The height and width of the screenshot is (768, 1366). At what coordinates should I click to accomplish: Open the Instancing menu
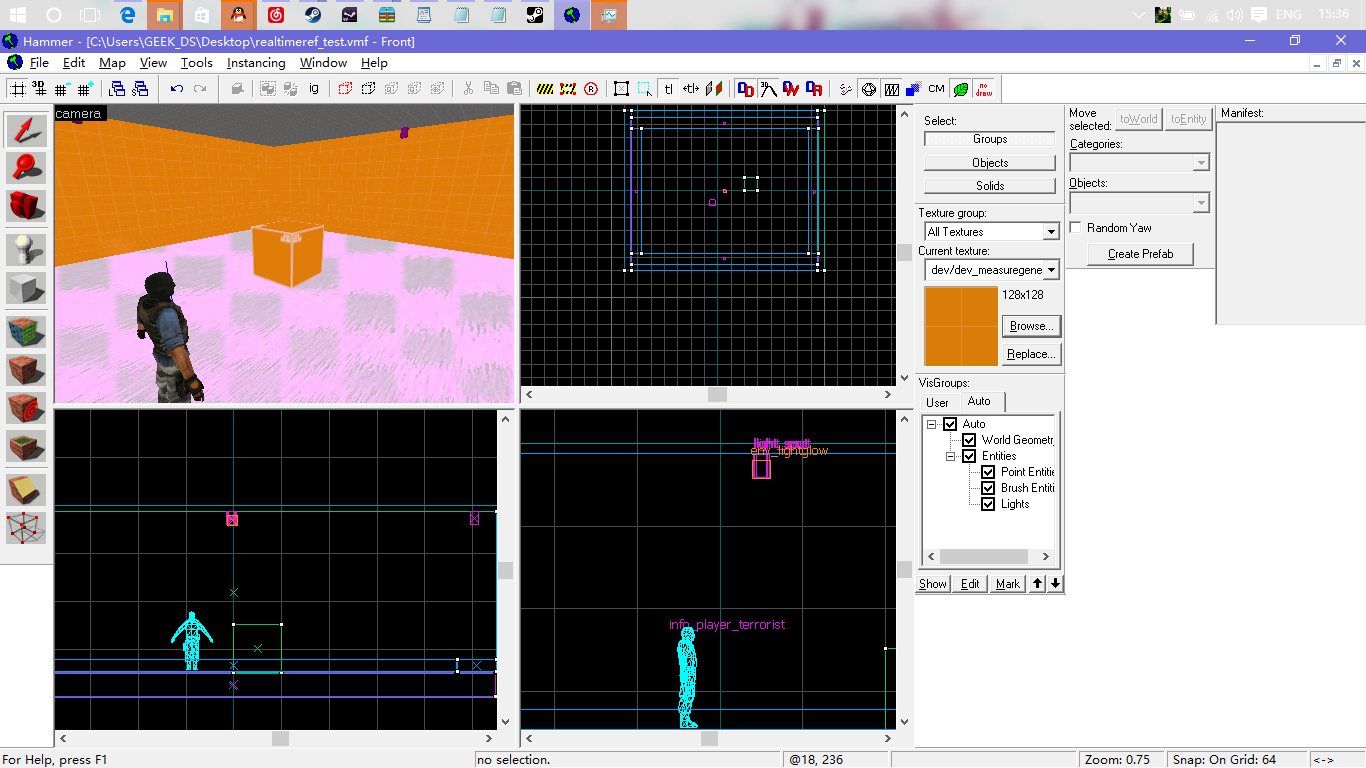pos(256,63)
